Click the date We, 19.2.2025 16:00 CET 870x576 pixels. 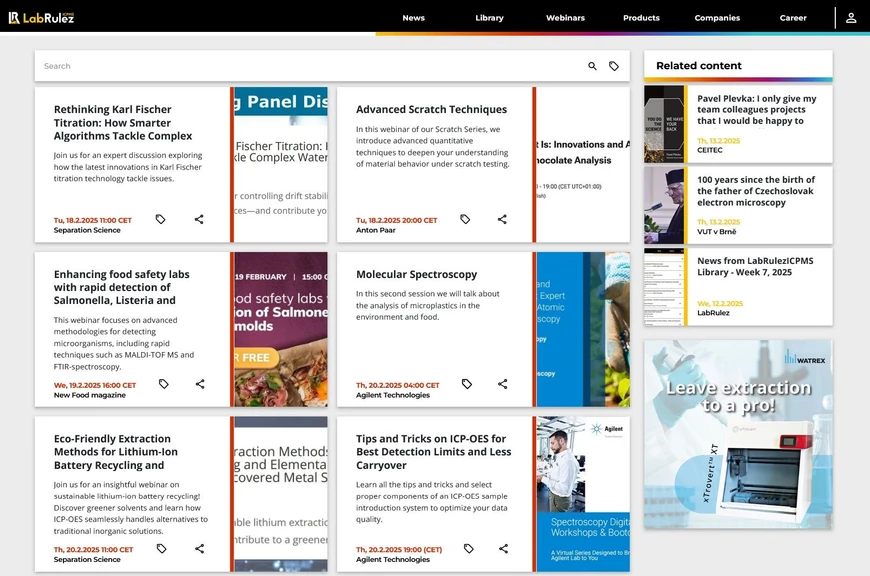click(x=95, y=385)
